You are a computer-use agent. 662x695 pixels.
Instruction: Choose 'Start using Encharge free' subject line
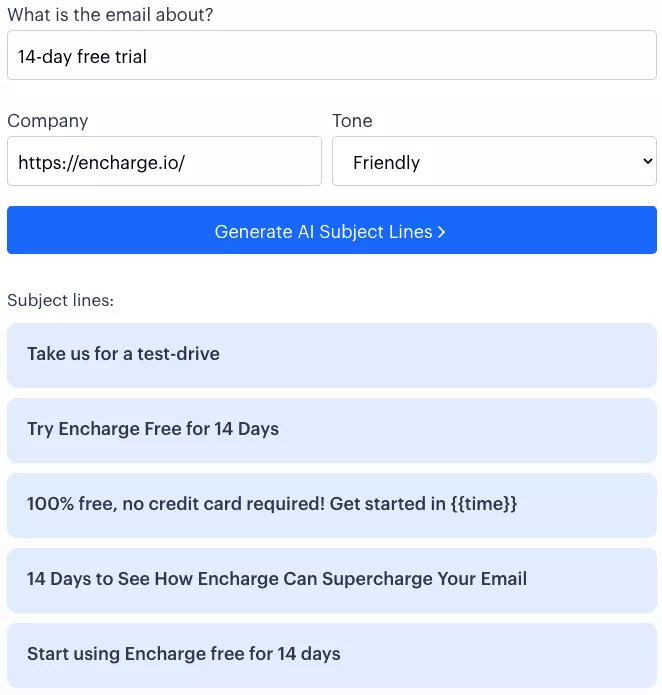(x=331, y=655)
